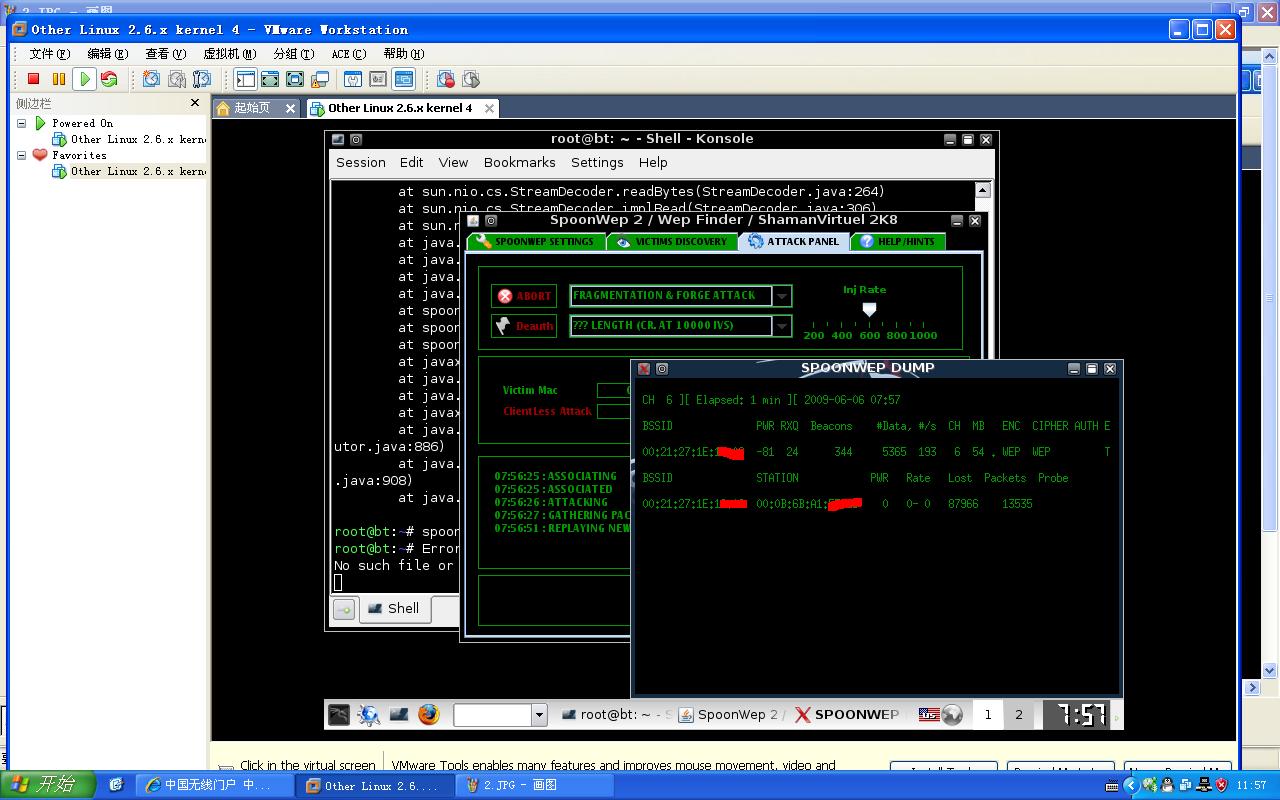Image resolution: width=1280 pixels, height=800 pixels.
Task: Launch Firefox from guest panel
Action: 429,714
